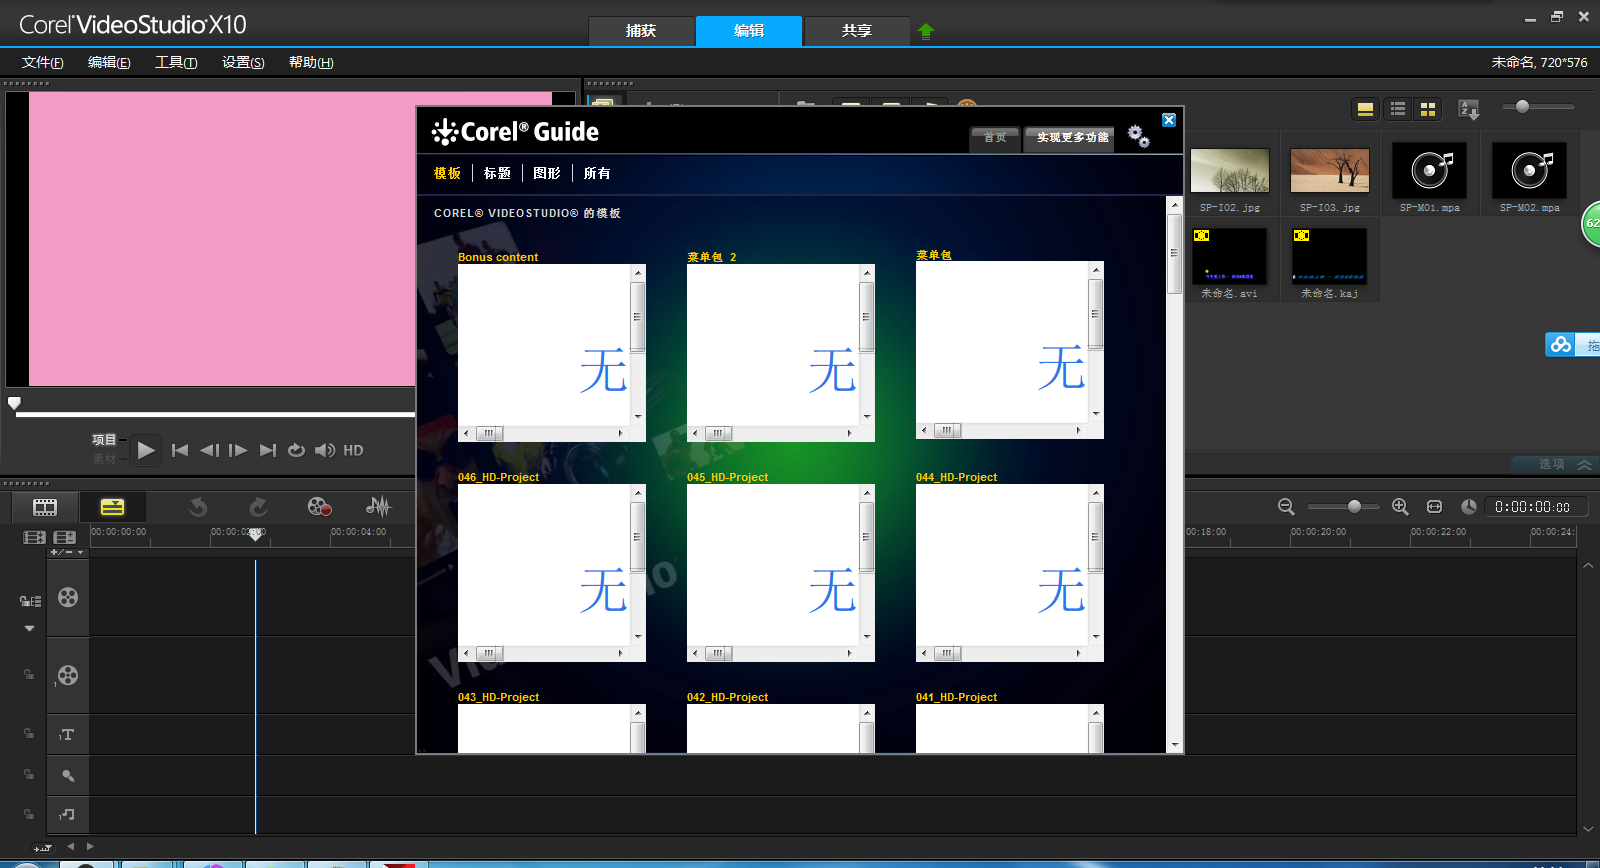
Task: Open the 编辑 menu in menu bar
Action: (x=109, y=62)
